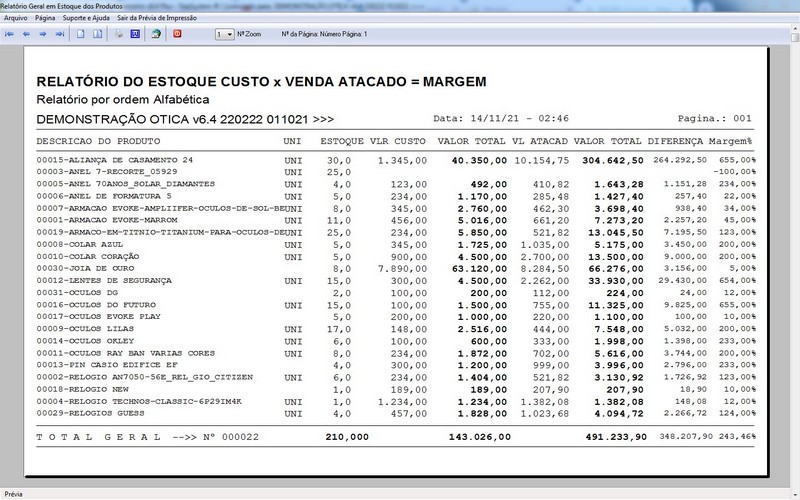
Task: Click column header 'VLR CUSTO'
Action: [x=397, y=141]
